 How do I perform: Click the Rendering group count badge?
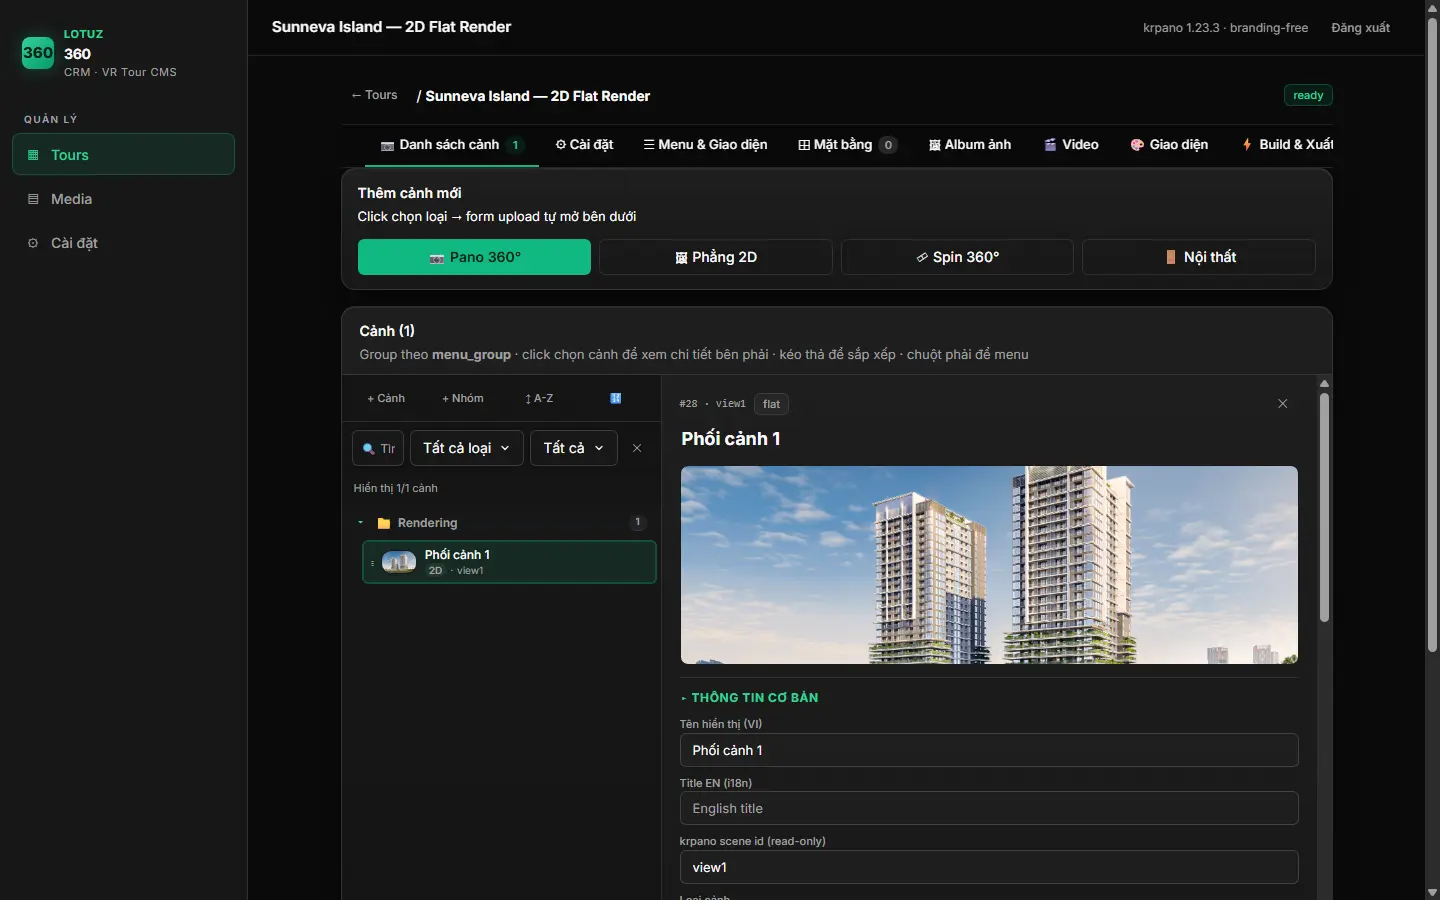pos(638,522)
